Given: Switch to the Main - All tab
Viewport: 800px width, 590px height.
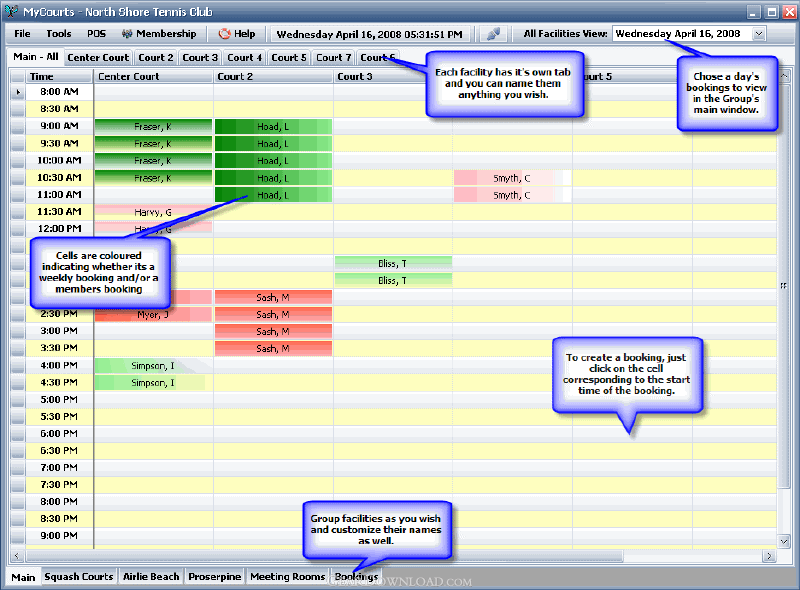Looking at the screenshot, I should pos(36,57).
